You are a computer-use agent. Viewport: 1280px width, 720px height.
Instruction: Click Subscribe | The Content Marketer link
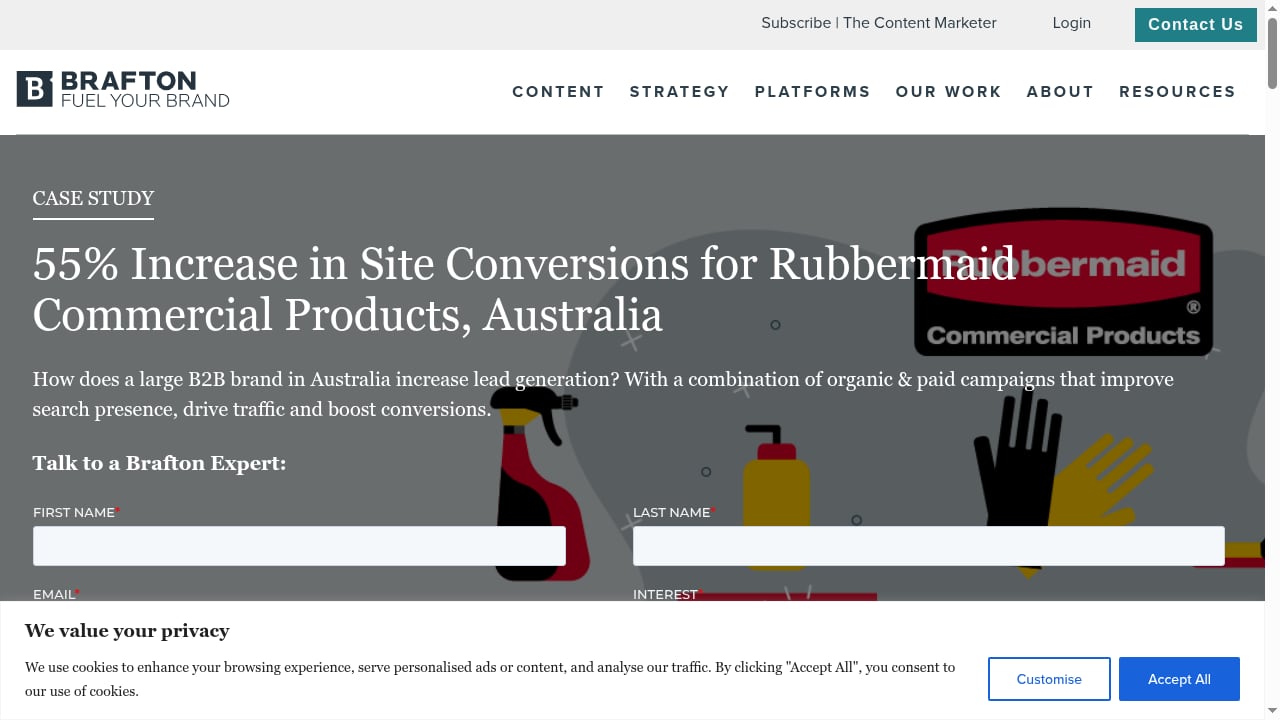pyautogui.click(x=879, y=23)
